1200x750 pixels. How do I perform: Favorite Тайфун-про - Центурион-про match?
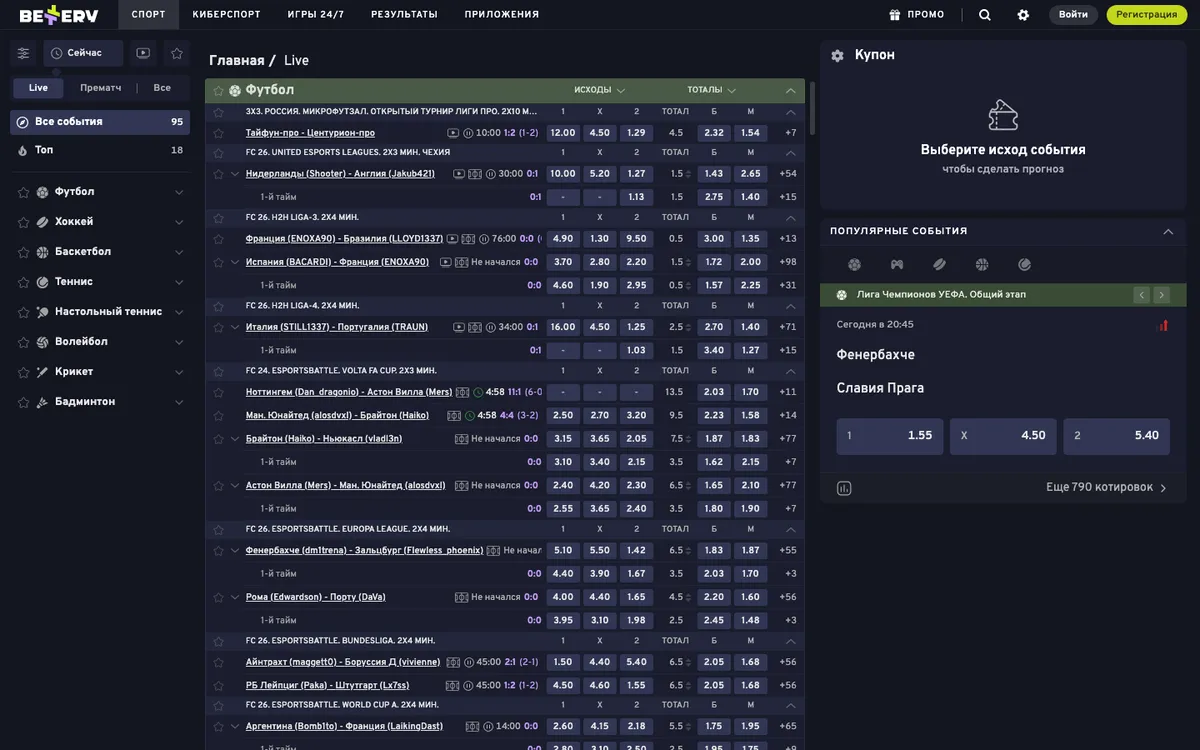(x=219, y=133)
